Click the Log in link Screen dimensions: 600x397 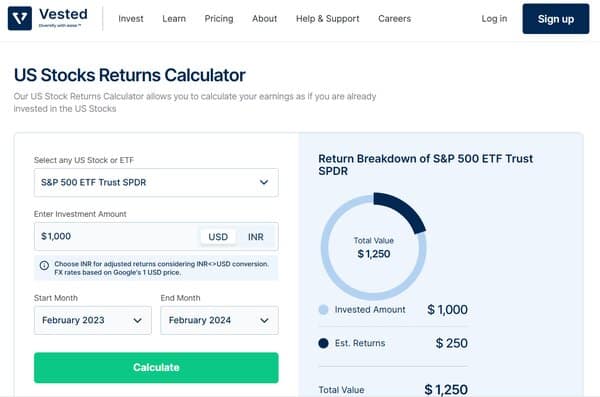[494, 19]
